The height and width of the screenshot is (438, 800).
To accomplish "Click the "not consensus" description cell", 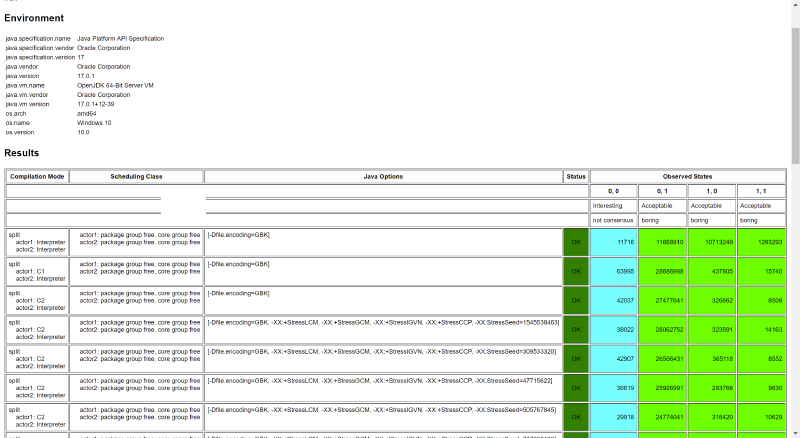I will point(610,220).
